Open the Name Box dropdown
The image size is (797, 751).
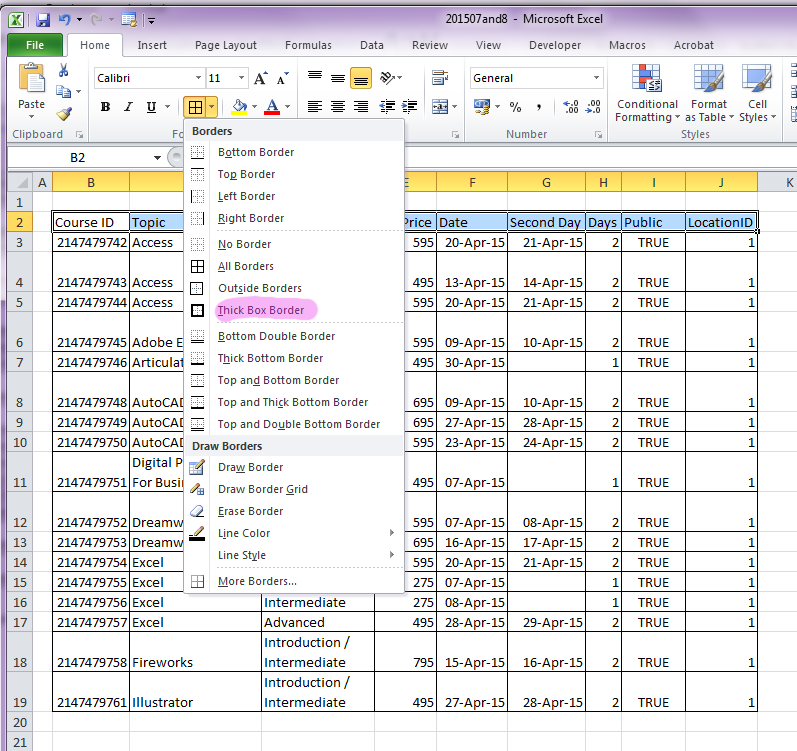click(x=157, y=158)
